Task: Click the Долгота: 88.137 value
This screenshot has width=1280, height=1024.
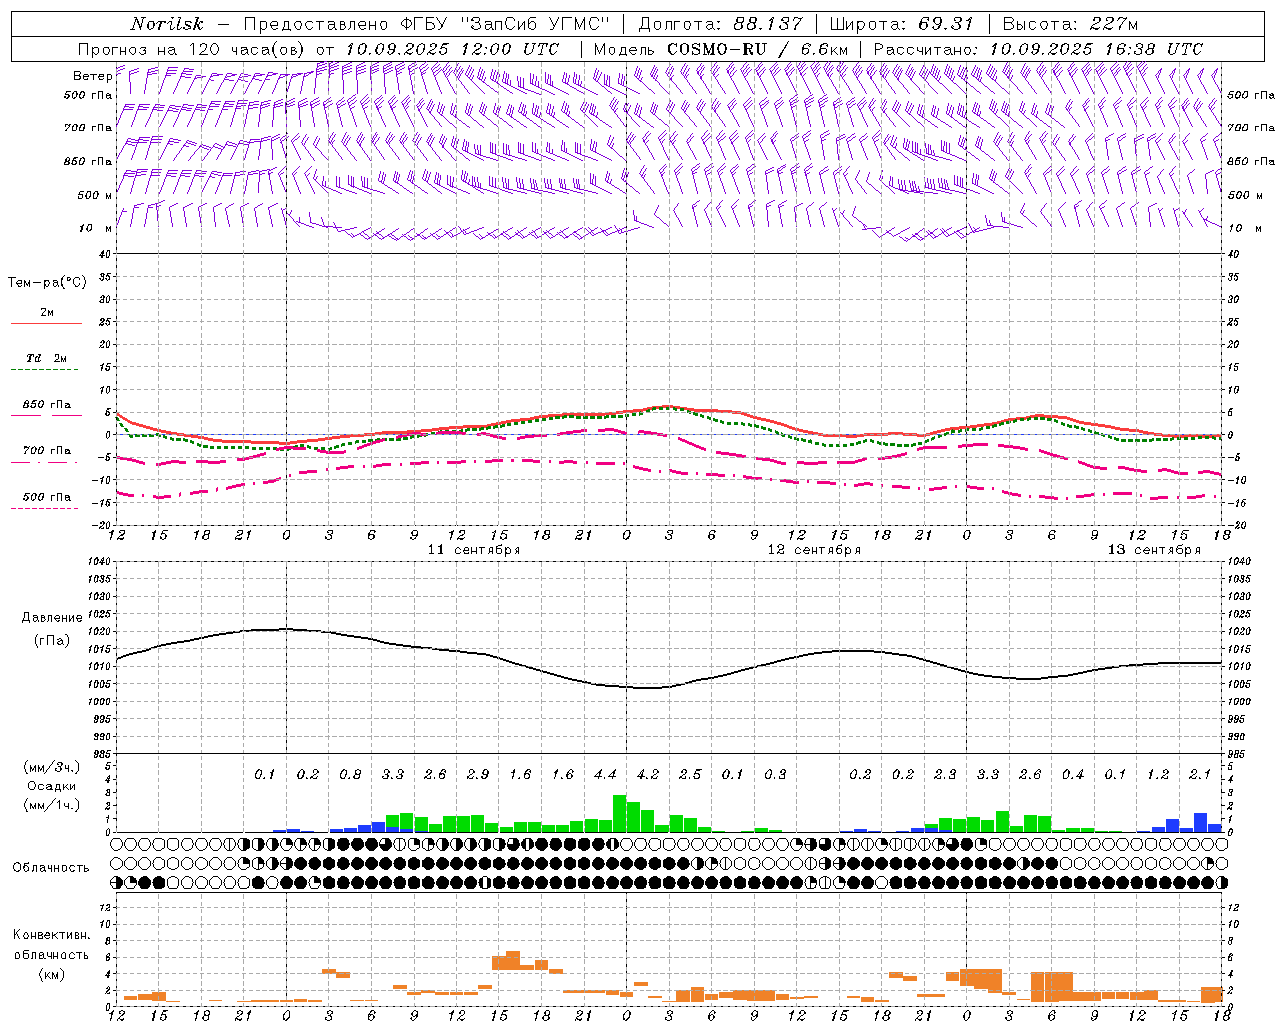Action: 720,24
